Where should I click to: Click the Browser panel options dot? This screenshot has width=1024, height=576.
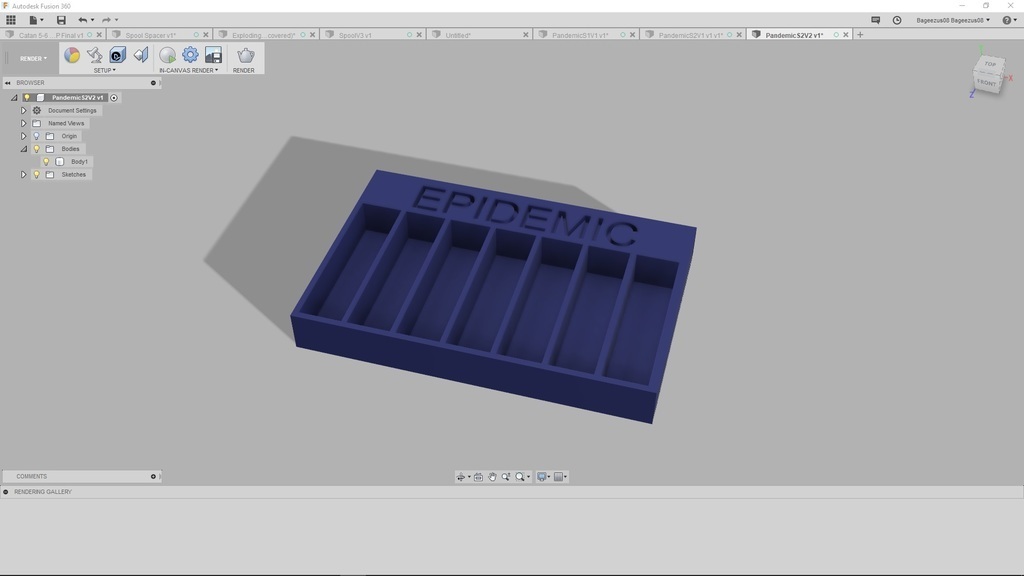153,83
